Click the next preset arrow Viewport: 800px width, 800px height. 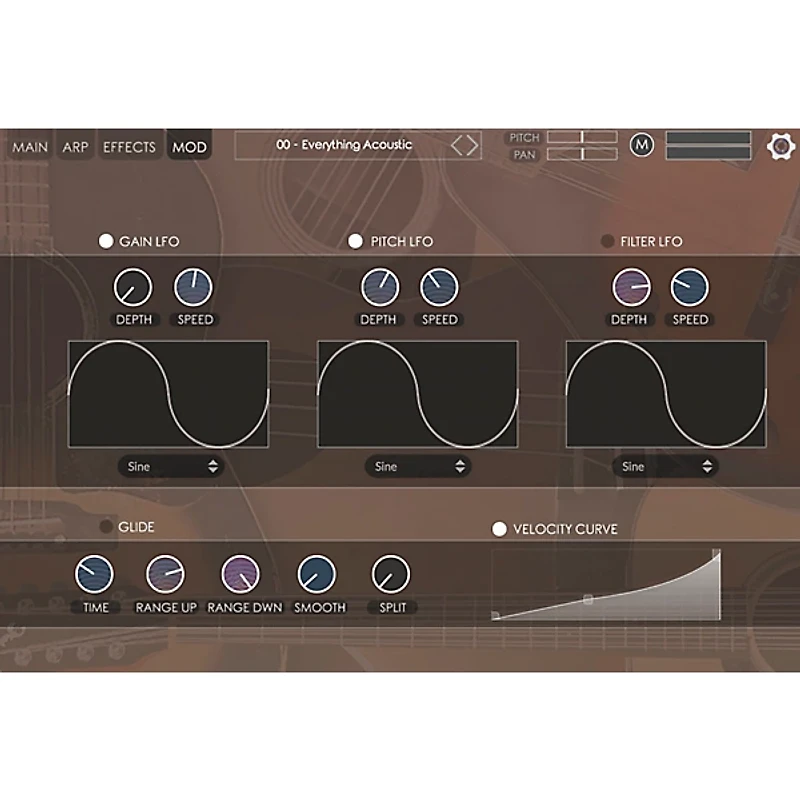472,144
